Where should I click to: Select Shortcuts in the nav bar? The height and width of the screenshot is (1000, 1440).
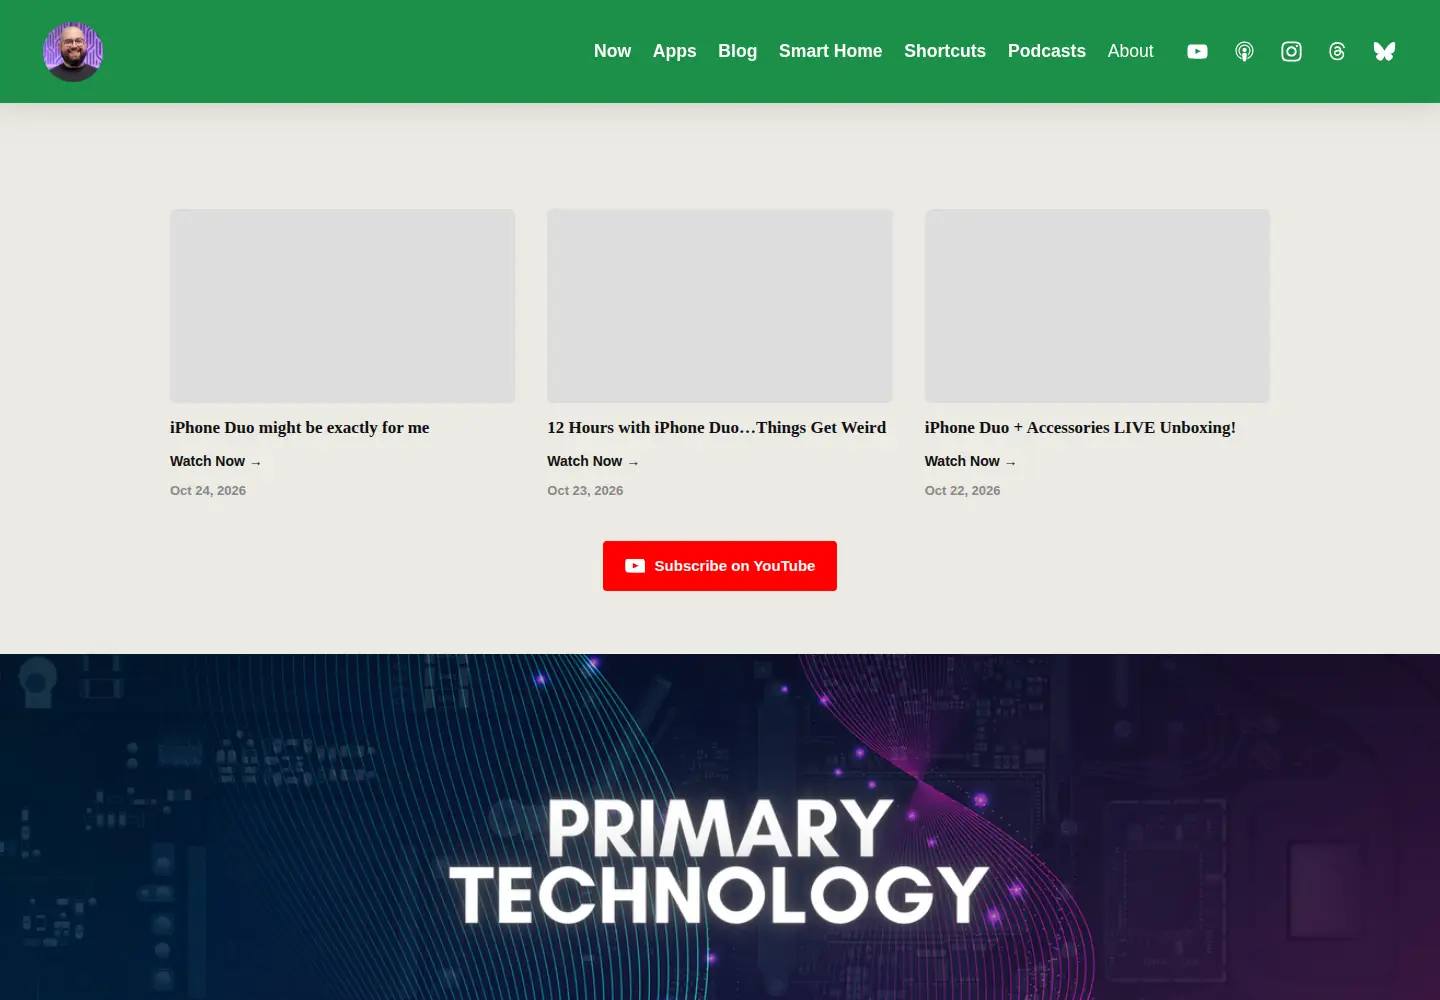(945, 51)
